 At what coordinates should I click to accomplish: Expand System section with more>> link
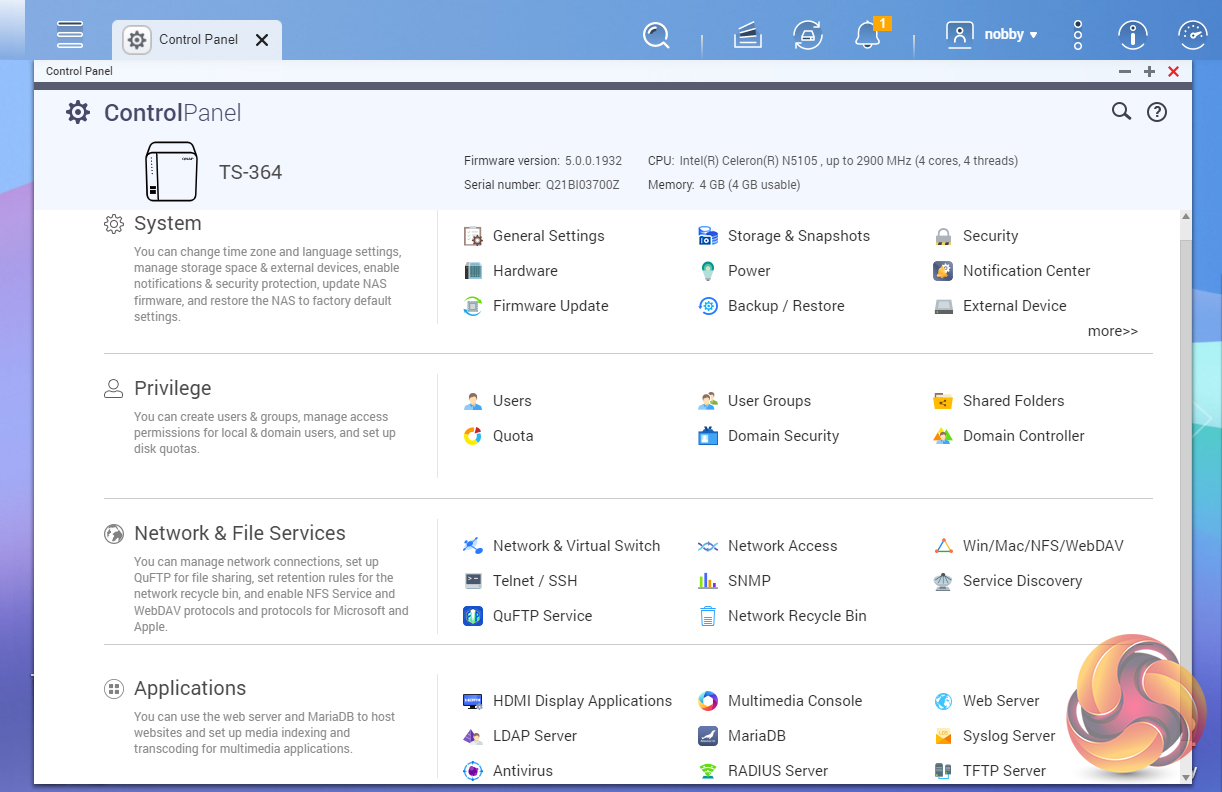[1112, 331]
